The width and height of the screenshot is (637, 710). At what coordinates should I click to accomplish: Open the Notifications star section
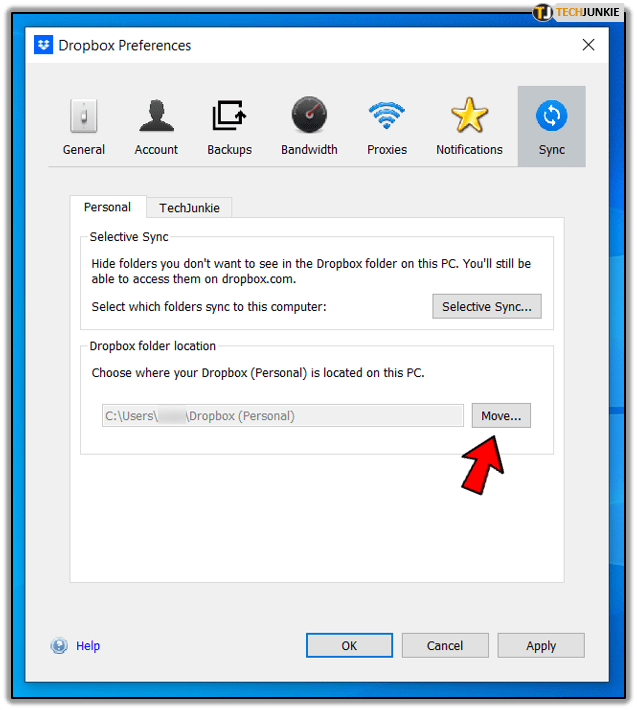pyautogui.click(x=469, y=127)
